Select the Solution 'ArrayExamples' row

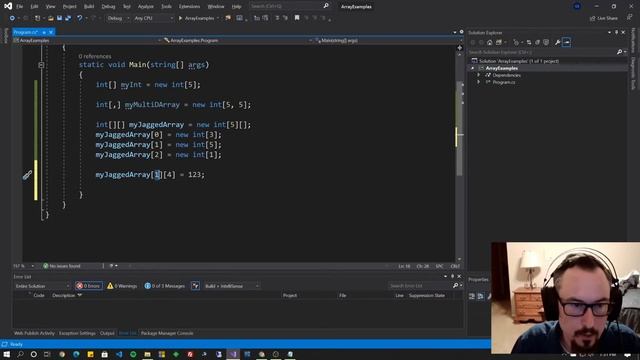pyautogui.click(x=547, y=61)
